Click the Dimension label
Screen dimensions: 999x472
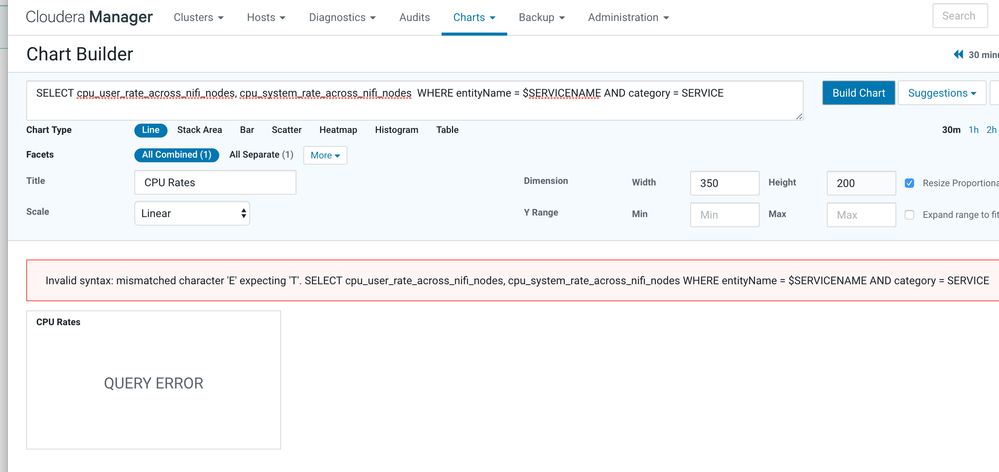click(x=545, y=181)
